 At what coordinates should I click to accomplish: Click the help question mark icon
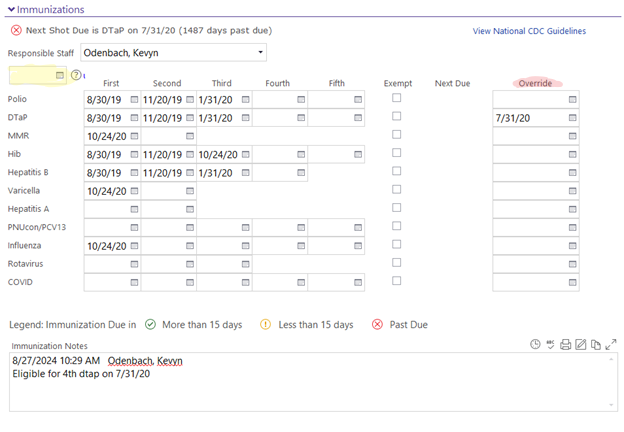click(x=75, y=75)
